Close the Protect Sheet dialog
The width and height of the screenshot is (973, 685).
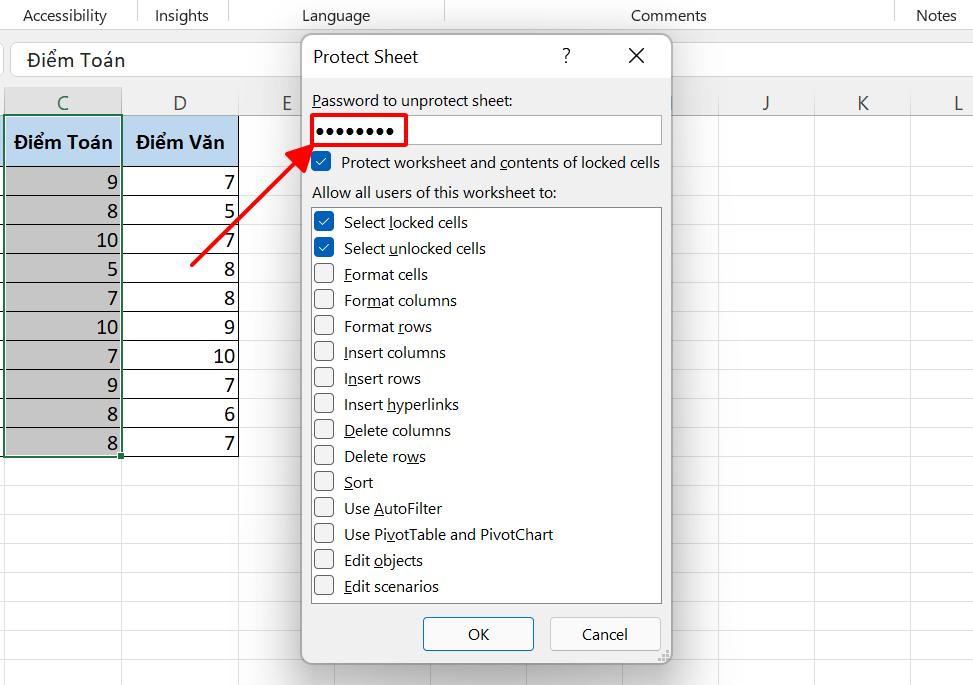(x=636, y=56)
